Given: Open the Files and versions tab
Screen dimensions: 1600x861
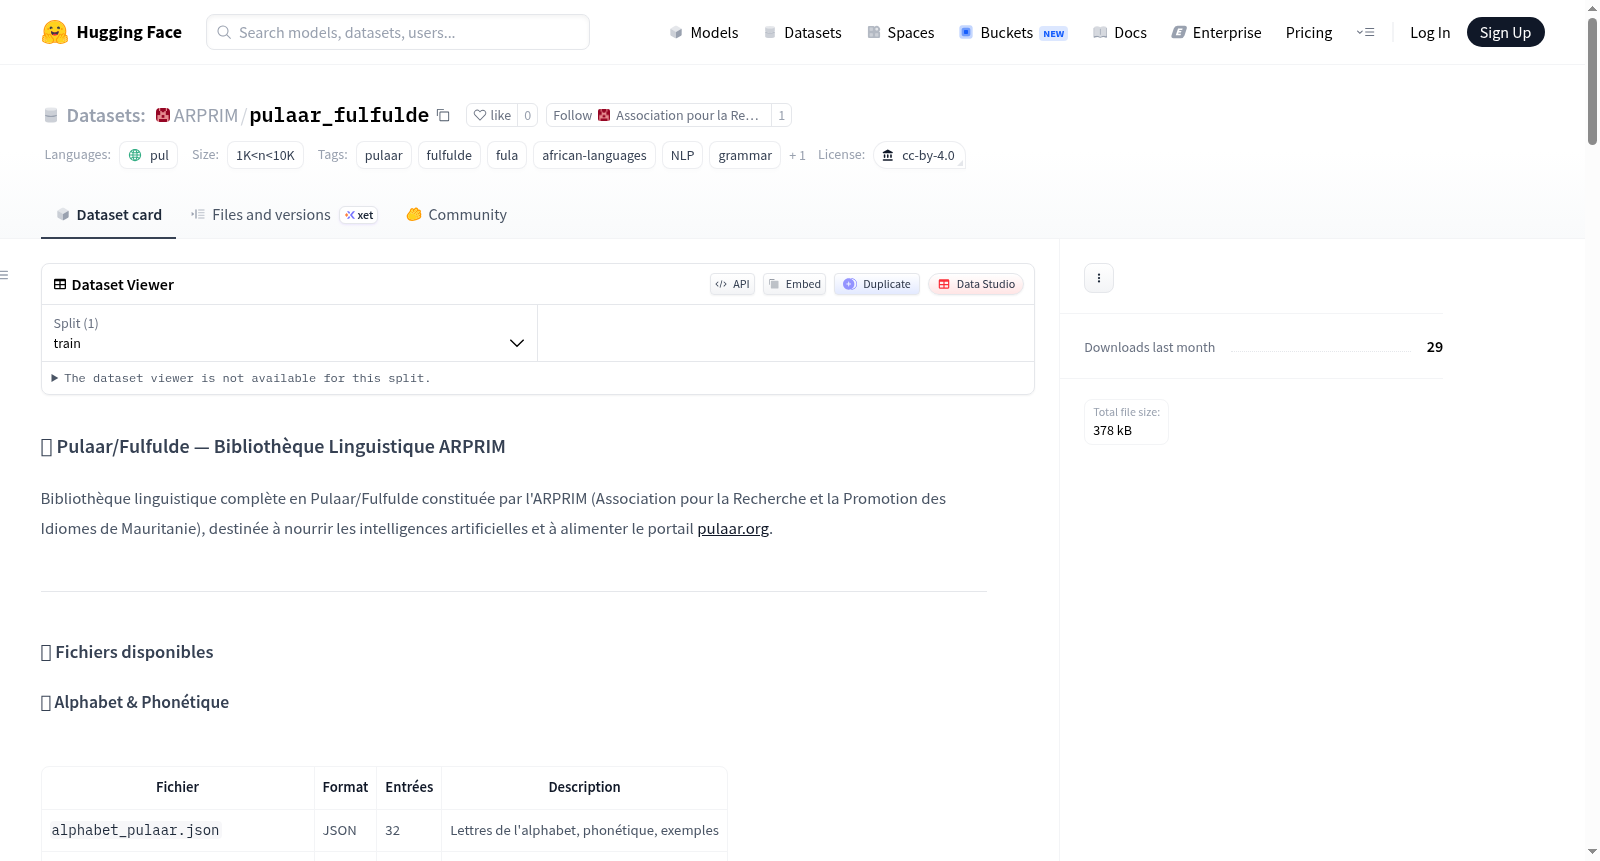Looking at the screenshot, I should point(284,215).
